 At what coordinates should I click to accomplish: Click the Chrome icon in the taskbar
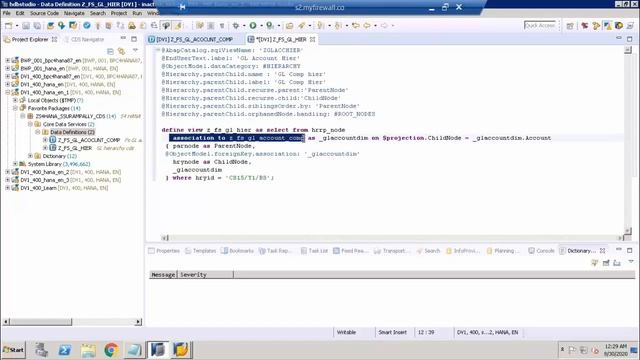tap(111, 350)
